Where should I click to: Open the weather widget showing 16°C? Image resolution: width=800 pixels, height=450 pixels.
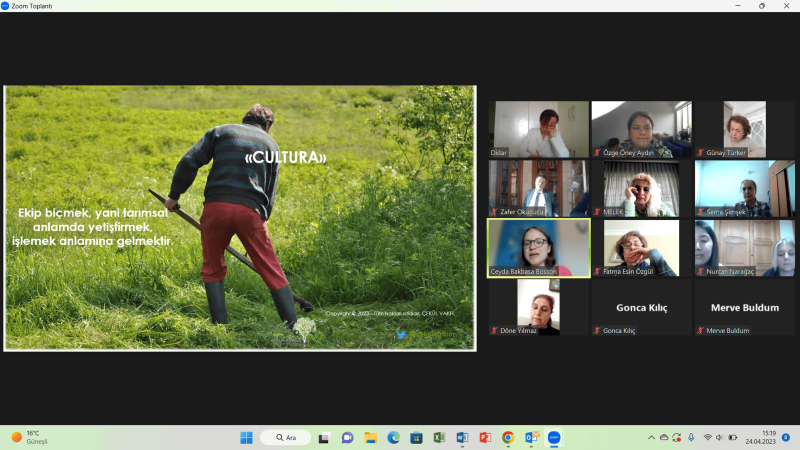30,438
